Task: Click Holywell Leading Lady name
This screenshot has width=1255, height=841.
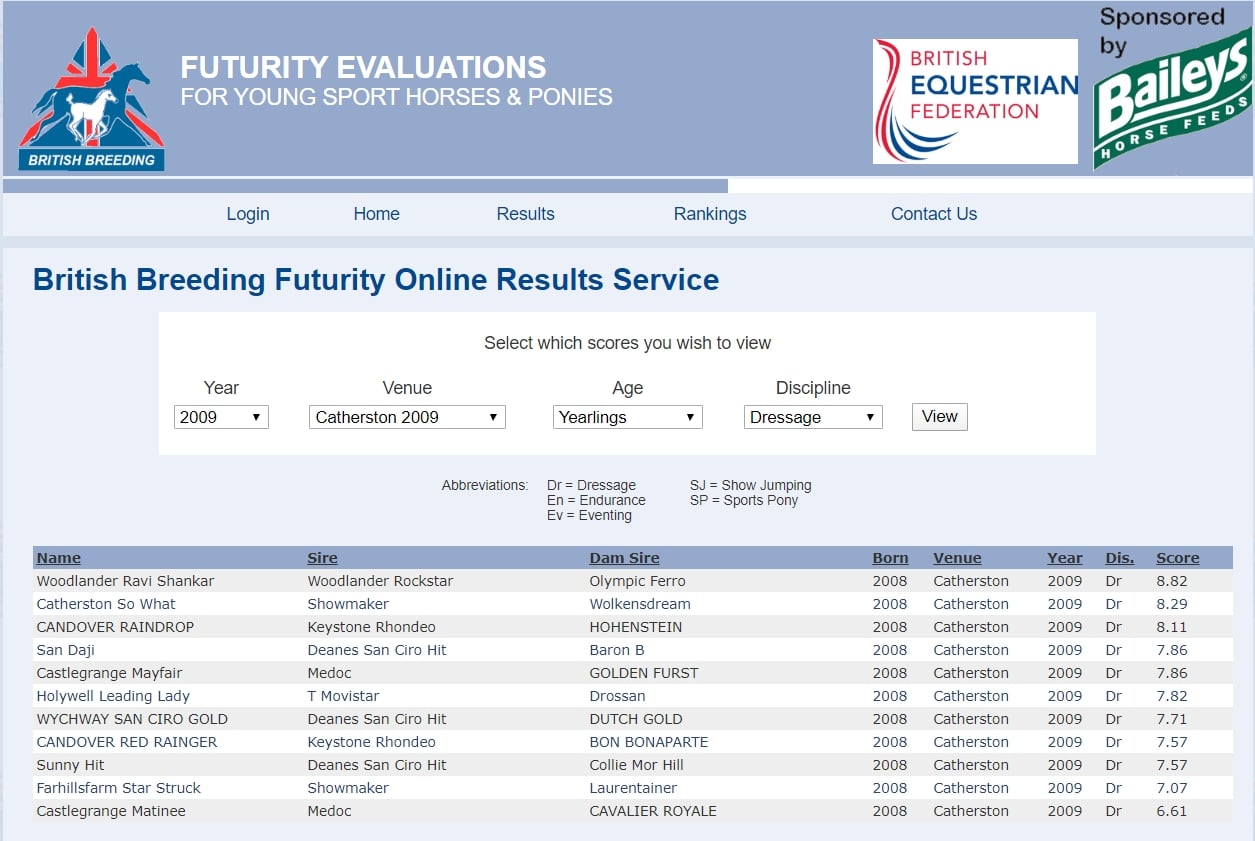Action: click(113, 696)
